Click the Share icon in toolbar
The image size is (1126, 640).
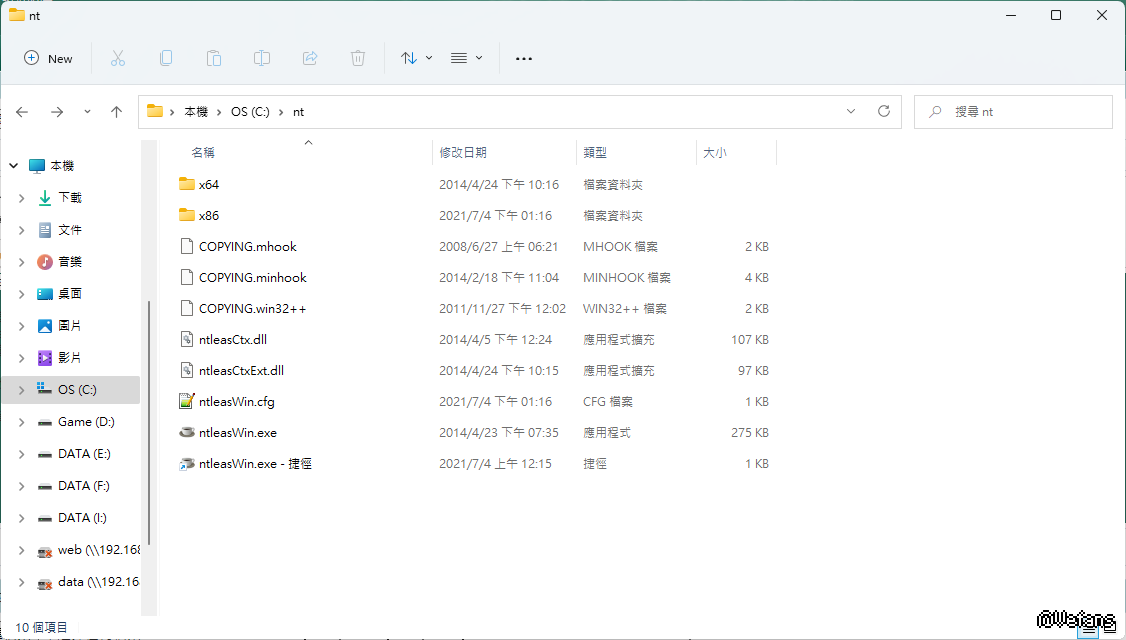(310, 58)
